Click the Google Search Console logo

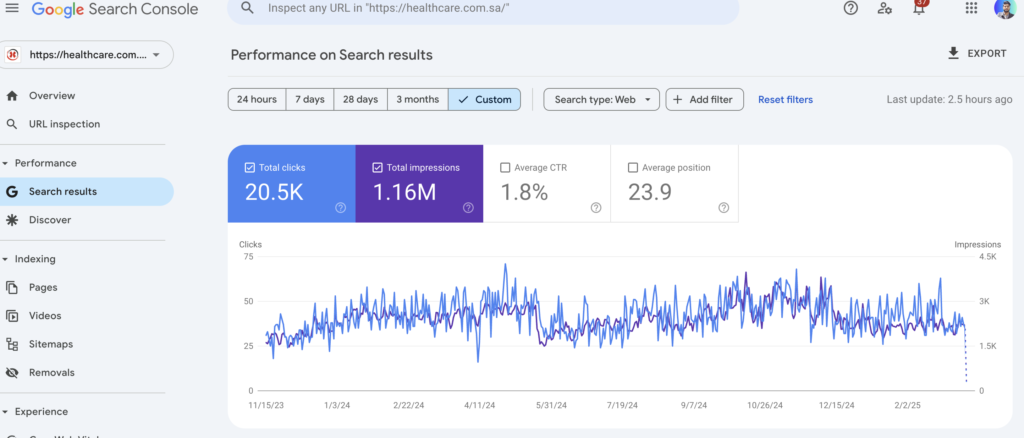point(114,9)
